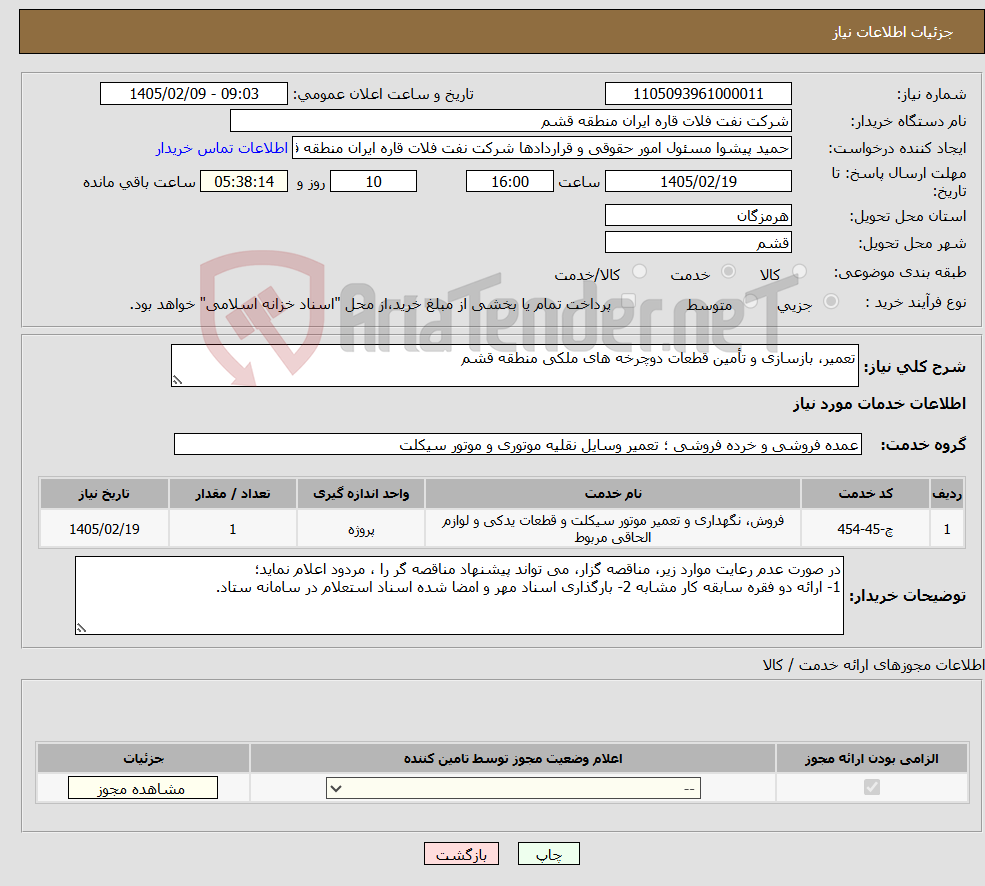Grab the resize handle of توضیحات خریدار box
985x886 pixels.
pos(82,628)
